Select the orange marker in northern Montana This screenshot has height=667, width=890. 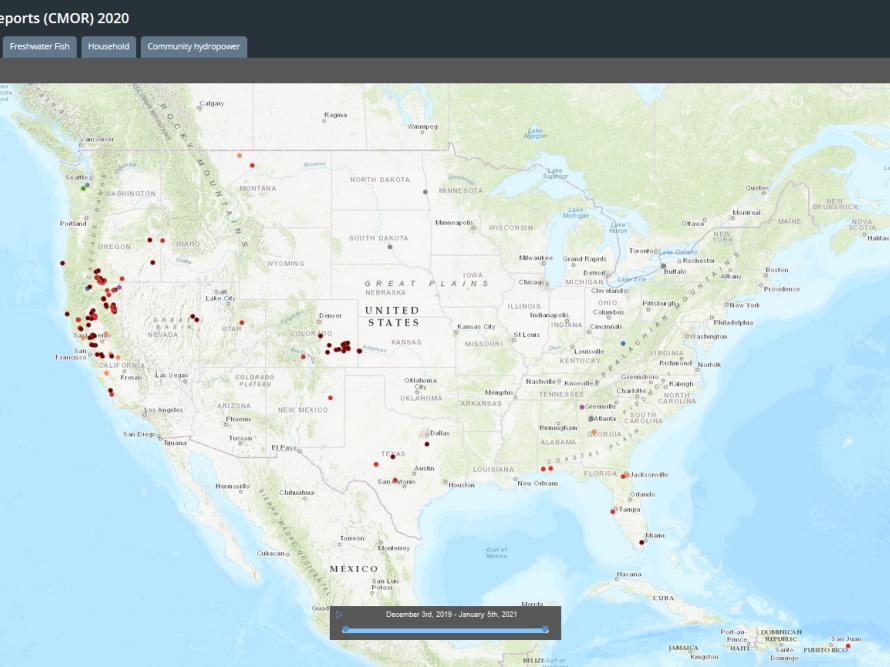[239, 156]
